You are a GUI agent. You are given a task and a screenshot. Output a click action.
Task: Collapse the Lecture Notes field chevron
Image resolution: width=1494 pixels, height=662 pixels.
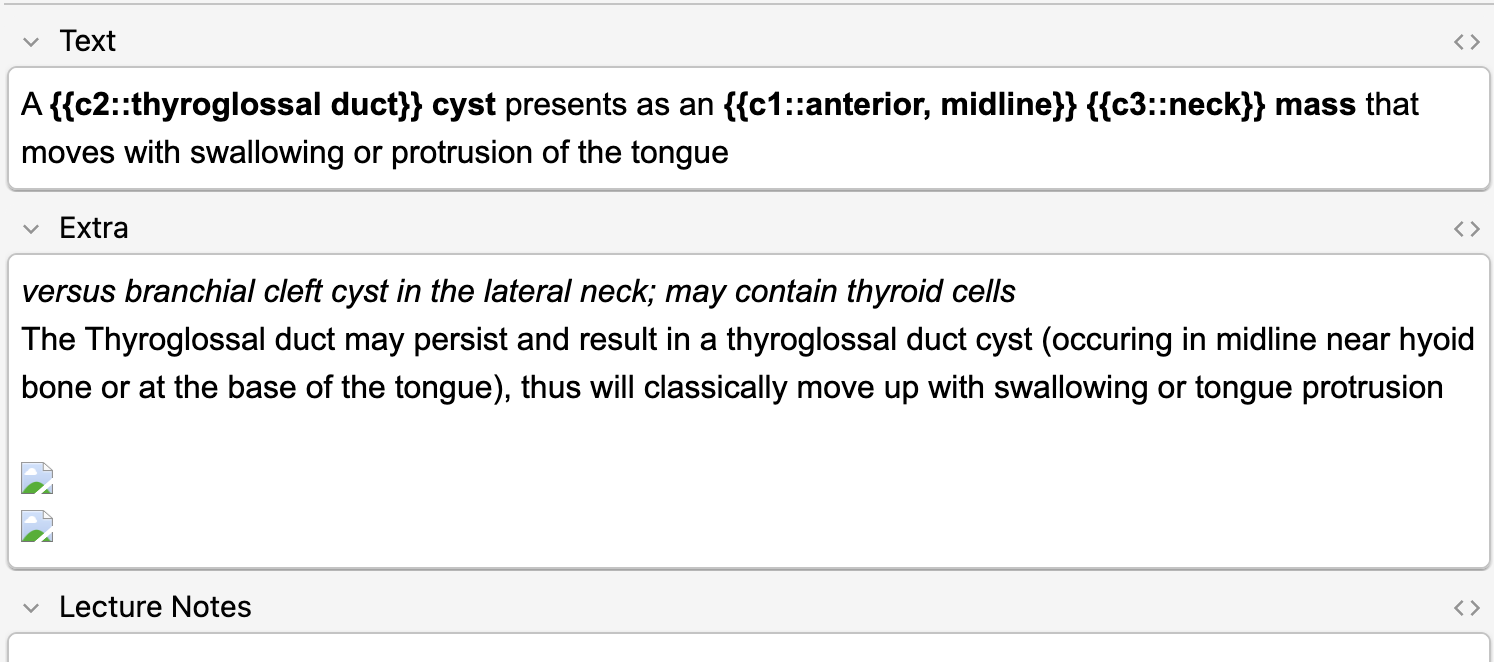click(31, 607)
